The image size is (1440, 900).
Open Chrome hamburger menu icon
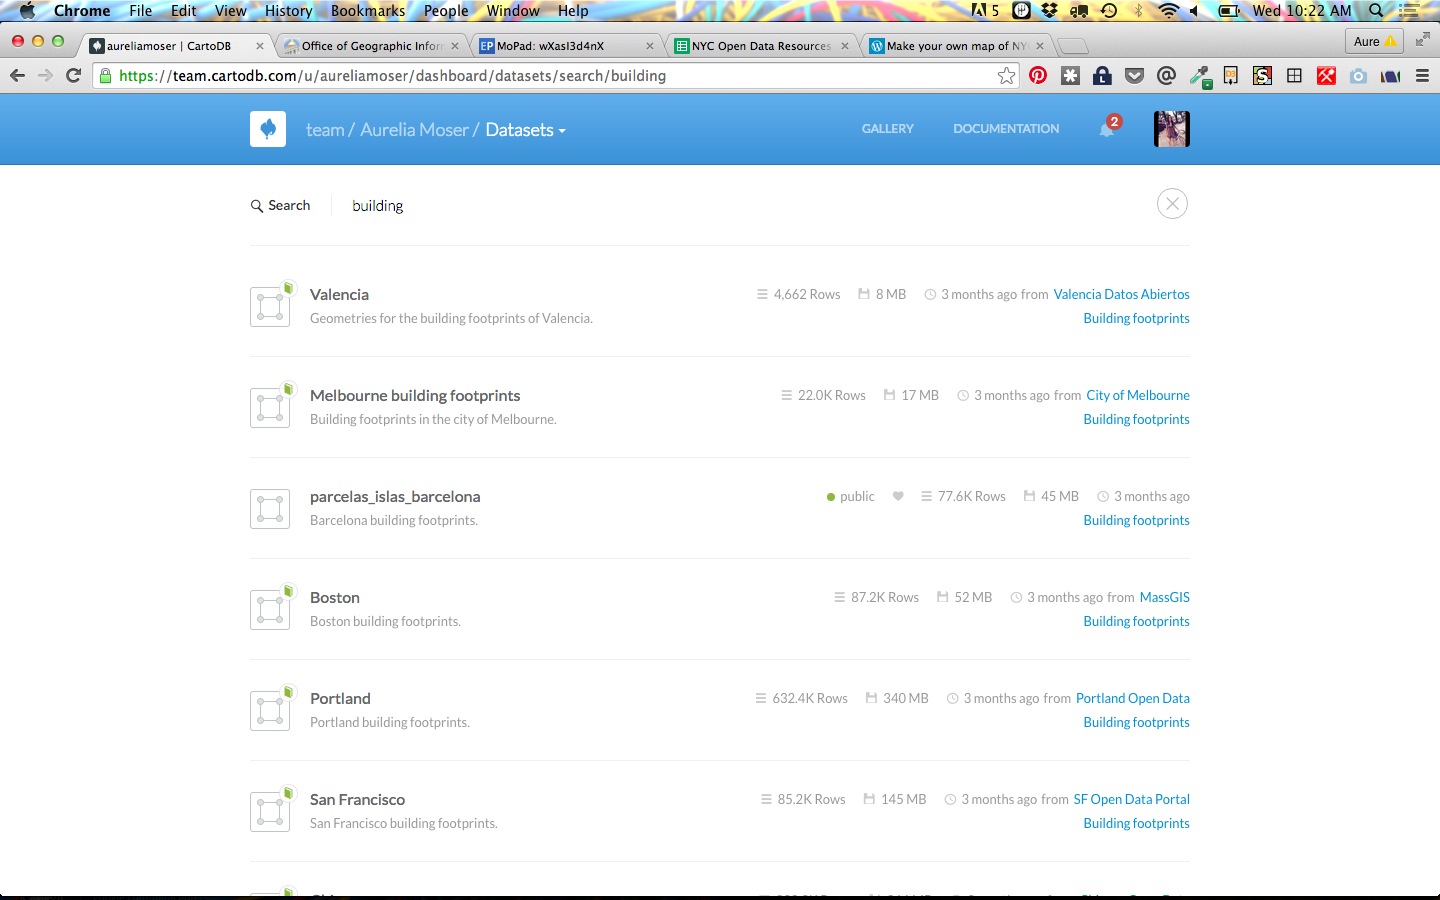(1422, 76)
